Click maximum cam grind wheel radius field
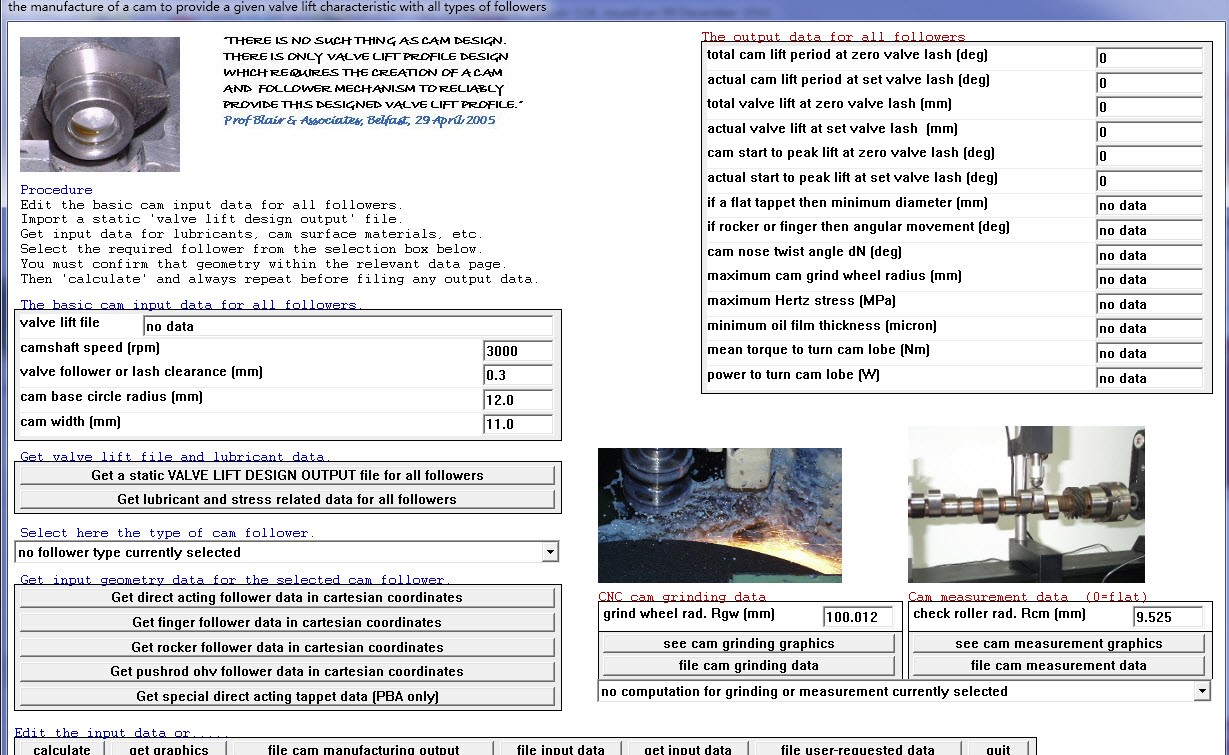1229x755 pixels. click(1149, 279)
